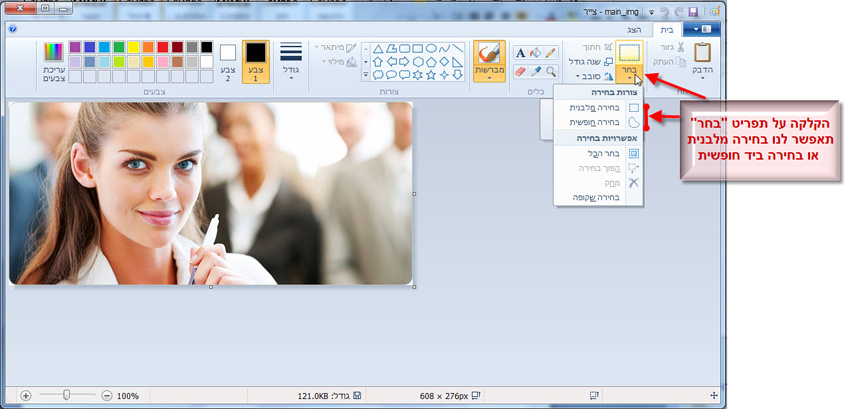Image resolution: width=850 pixels, height=409 pixels.
Task: Choose free-form selection (בחירה חופשית) menu item
Action: pyautogui.click(x=598, y=122)
